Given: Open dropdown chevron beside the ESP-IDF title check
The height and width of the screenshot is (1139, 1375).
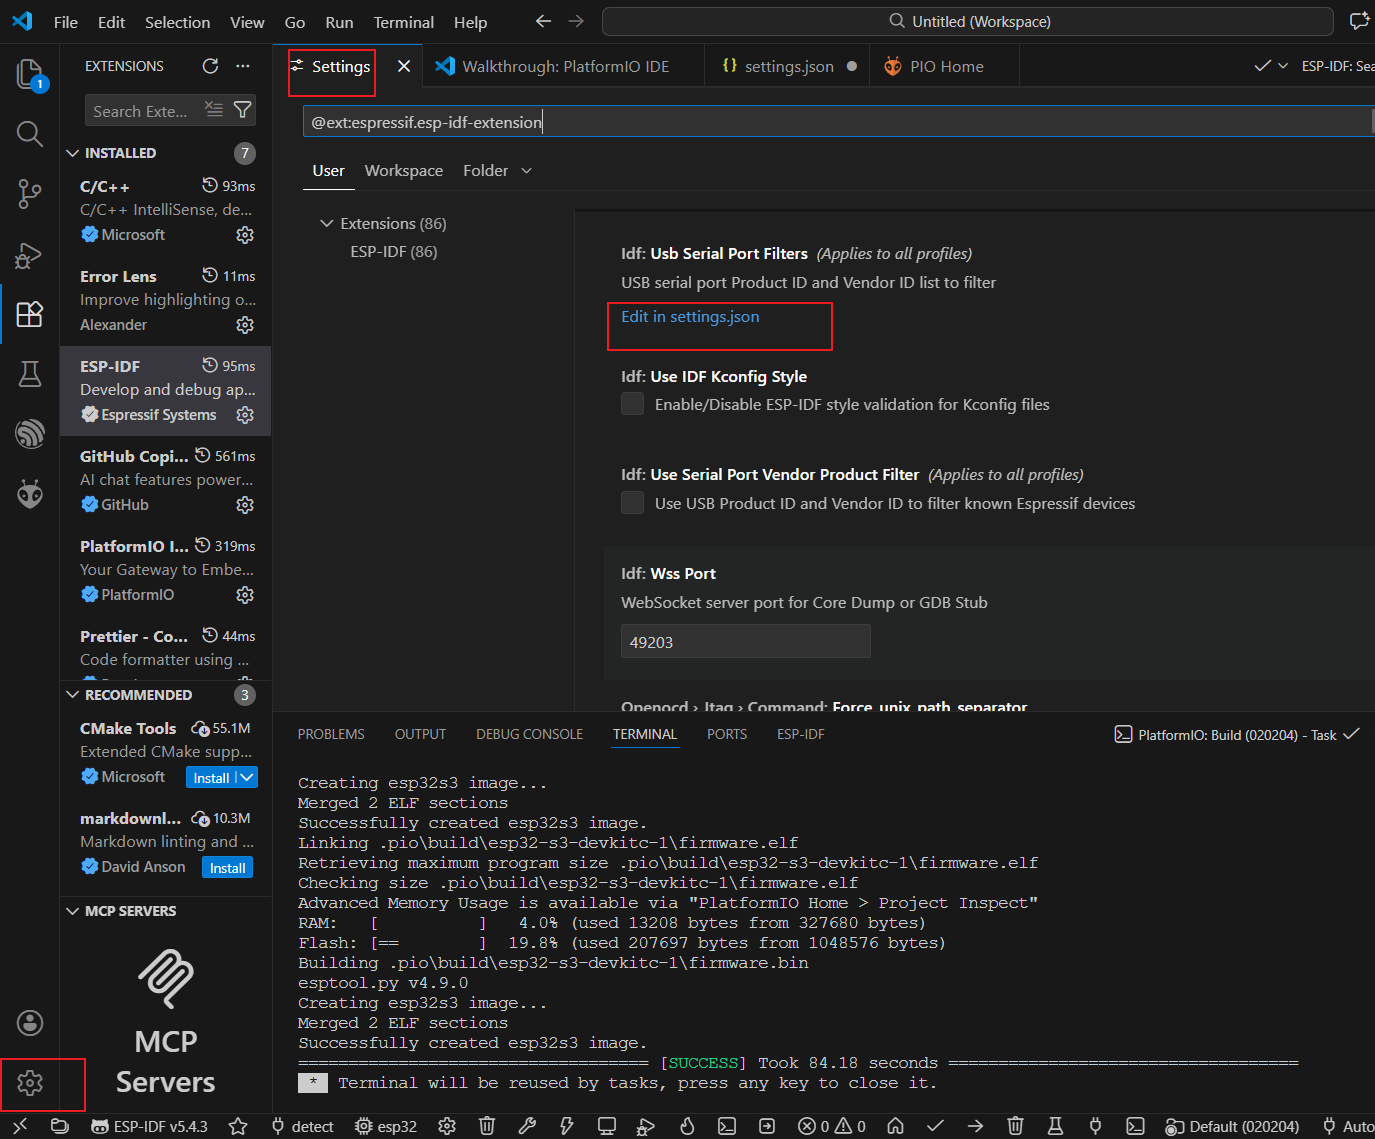Looking at the screenshot, I should click(1283, 66).
